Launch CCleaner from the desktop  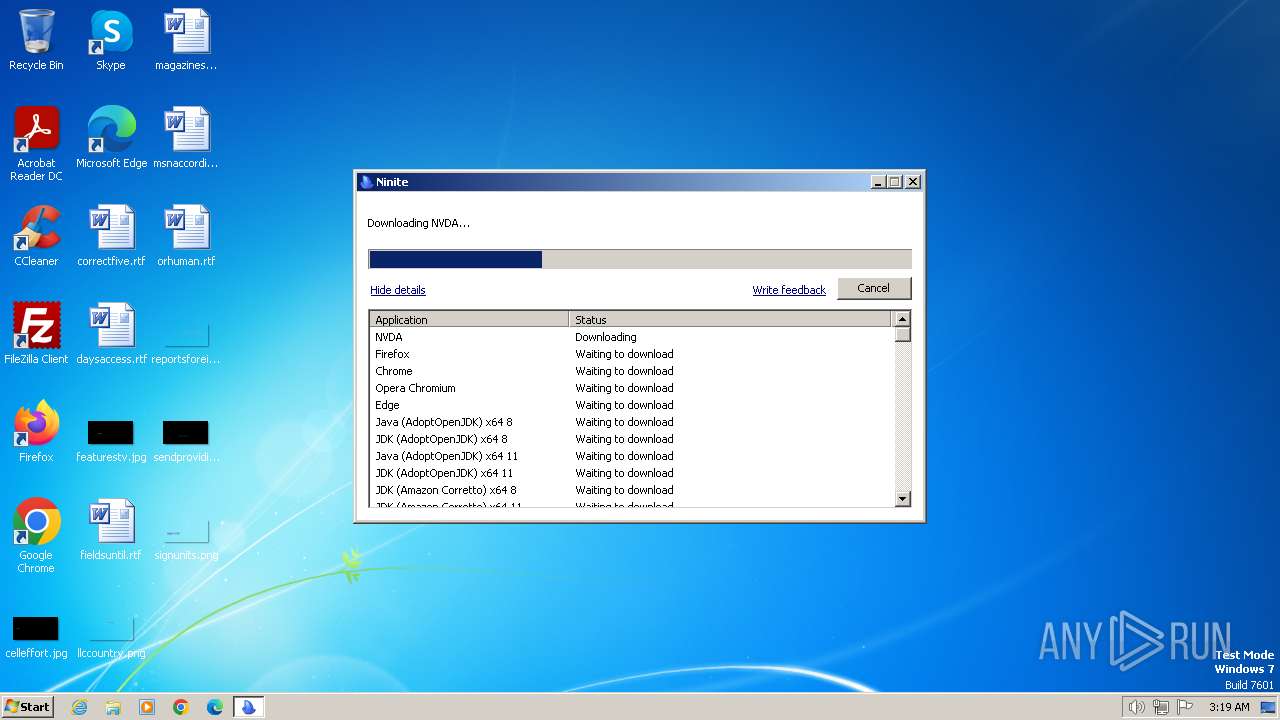(x=36, y=235)
